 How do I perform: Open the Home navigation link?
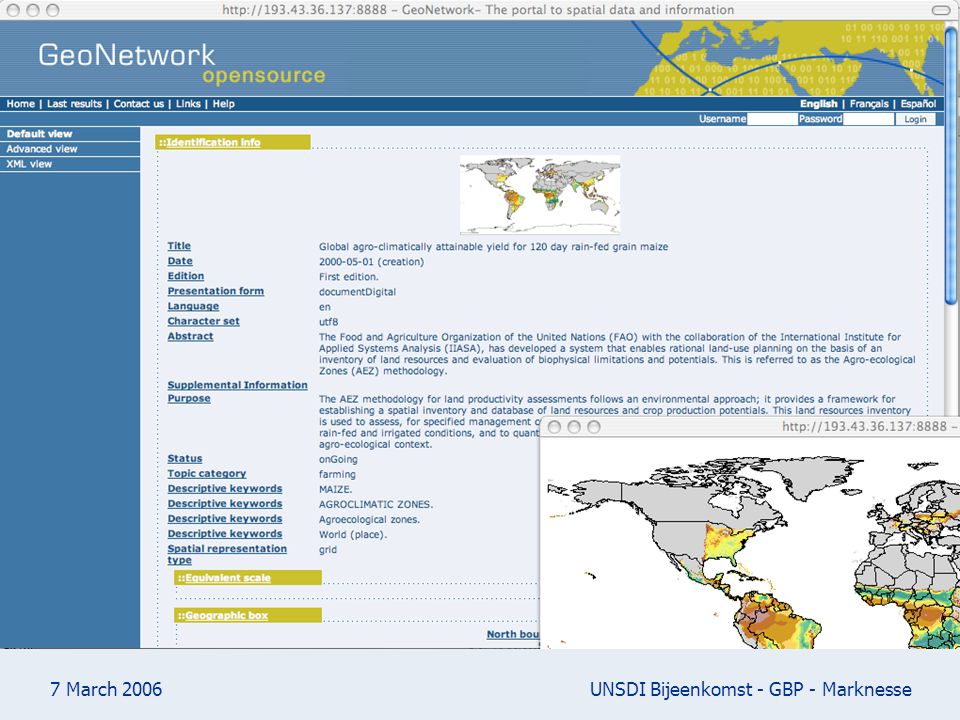pyautogui.click(x=21, y=104)
